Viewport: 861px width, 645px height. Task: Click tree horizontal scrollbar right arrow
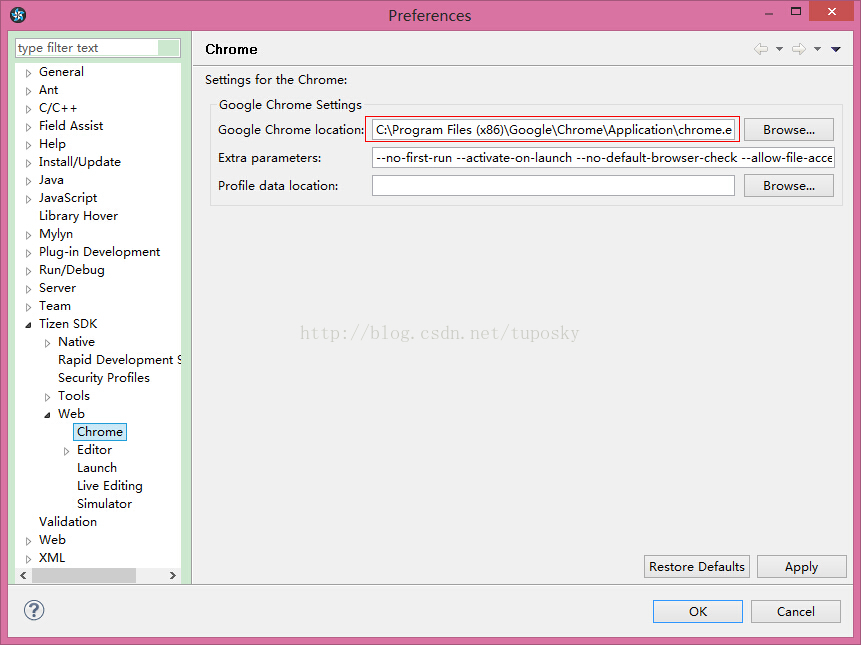pos(173,575)
